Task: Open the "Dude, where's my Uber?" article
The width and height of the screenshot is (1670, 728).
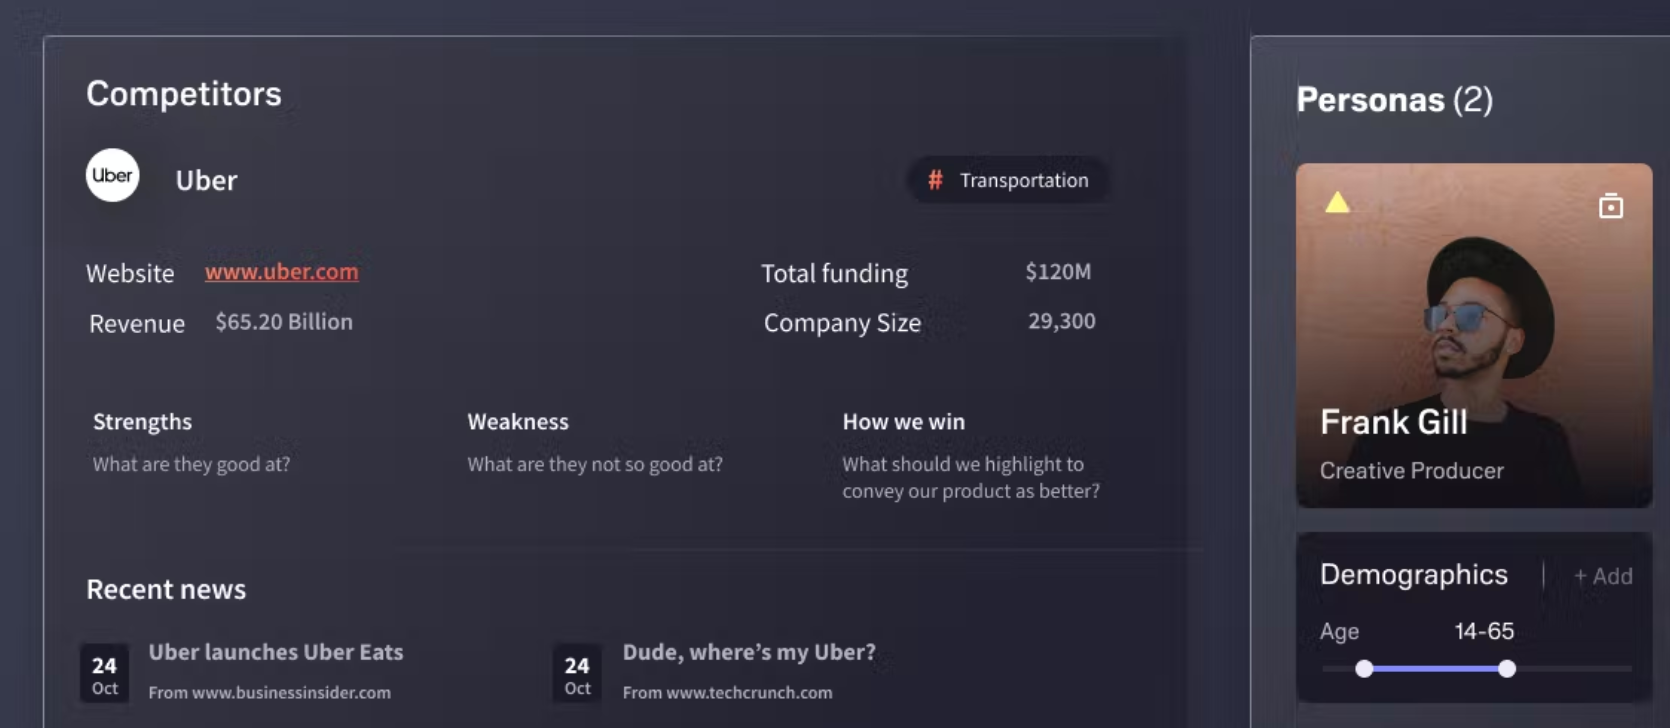Action: click(748, 652)
